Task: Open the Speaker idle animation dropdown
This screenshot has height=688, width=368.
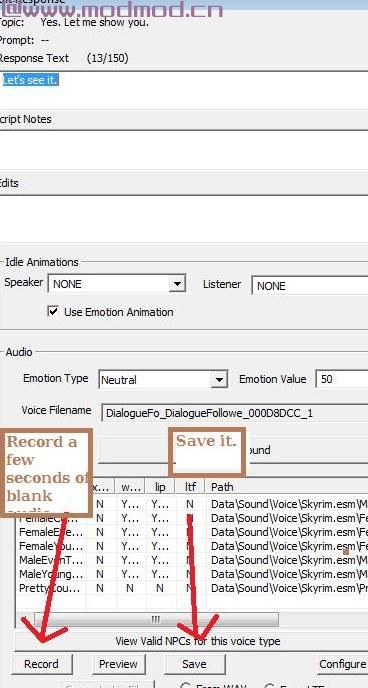Action: tap(117, 283)
